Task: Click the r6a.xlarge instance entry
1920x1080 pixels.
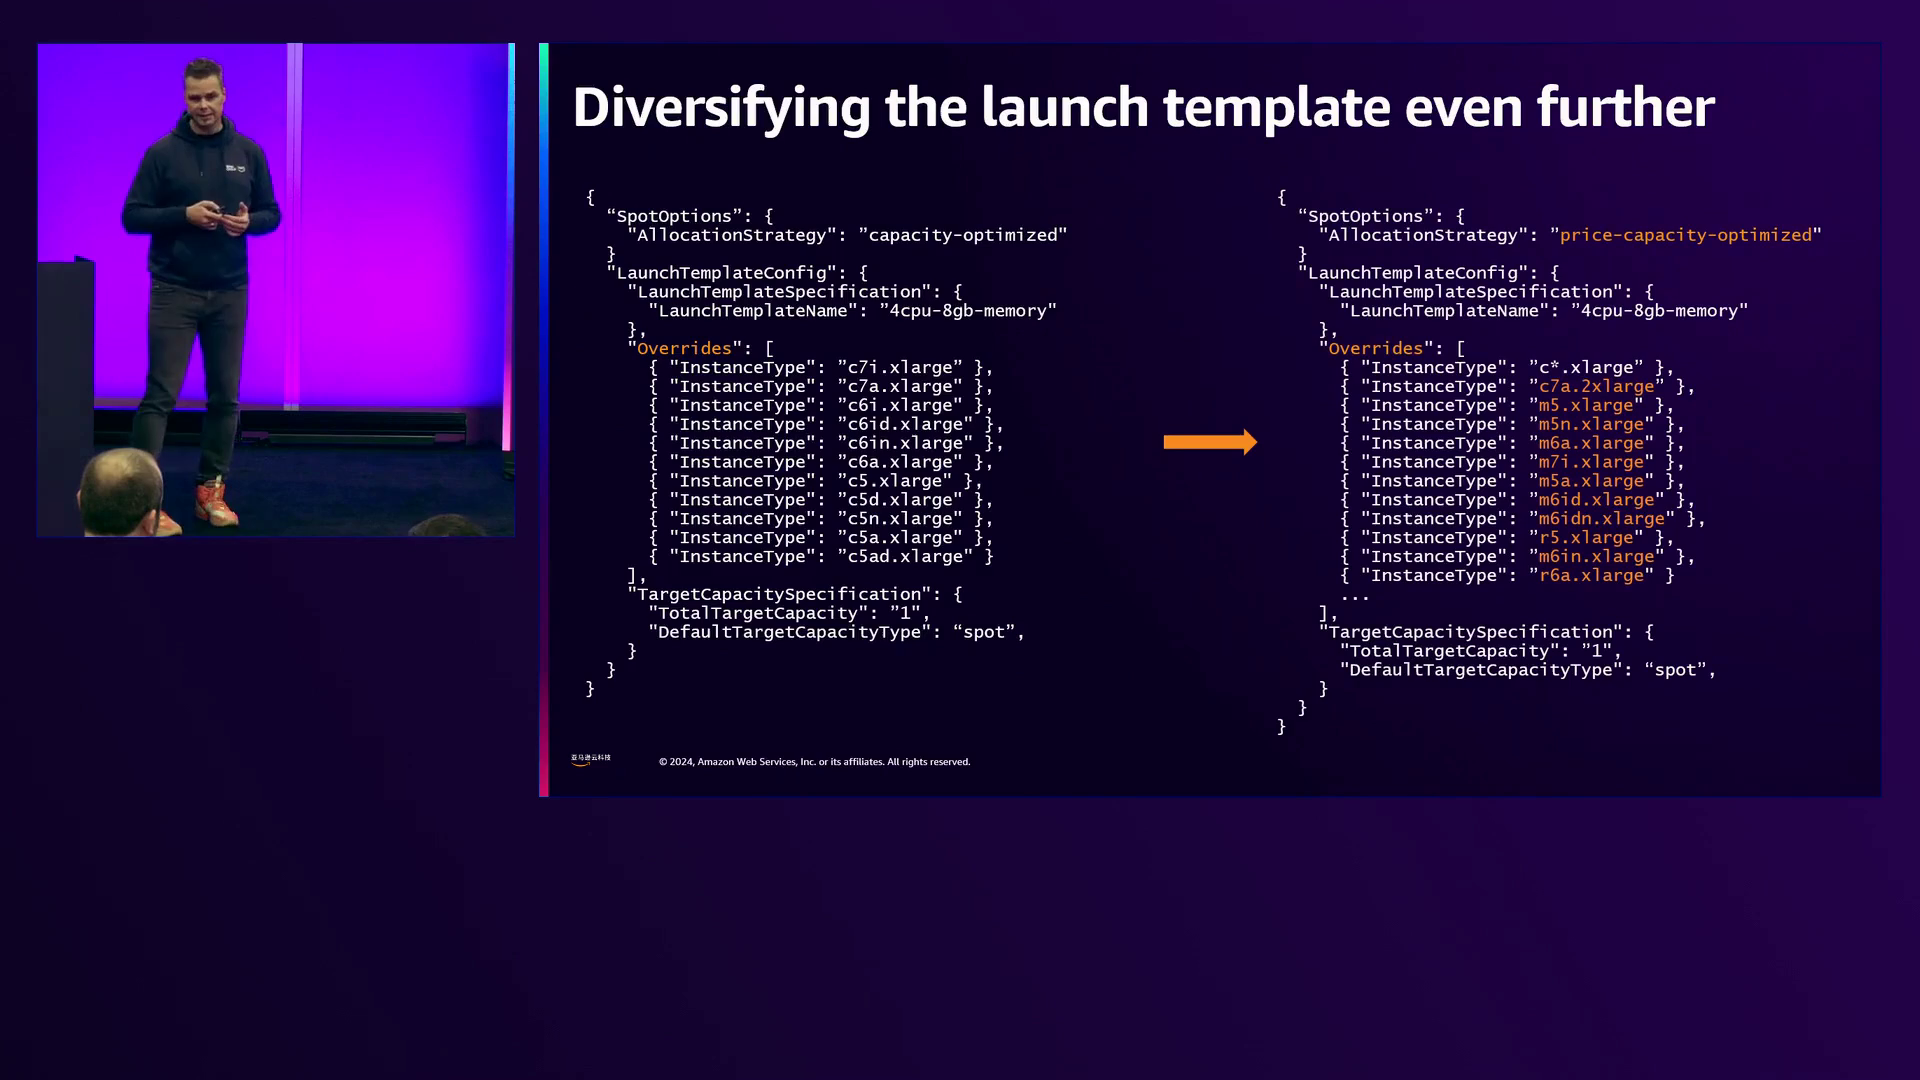Action: (x=1591, y=575)
